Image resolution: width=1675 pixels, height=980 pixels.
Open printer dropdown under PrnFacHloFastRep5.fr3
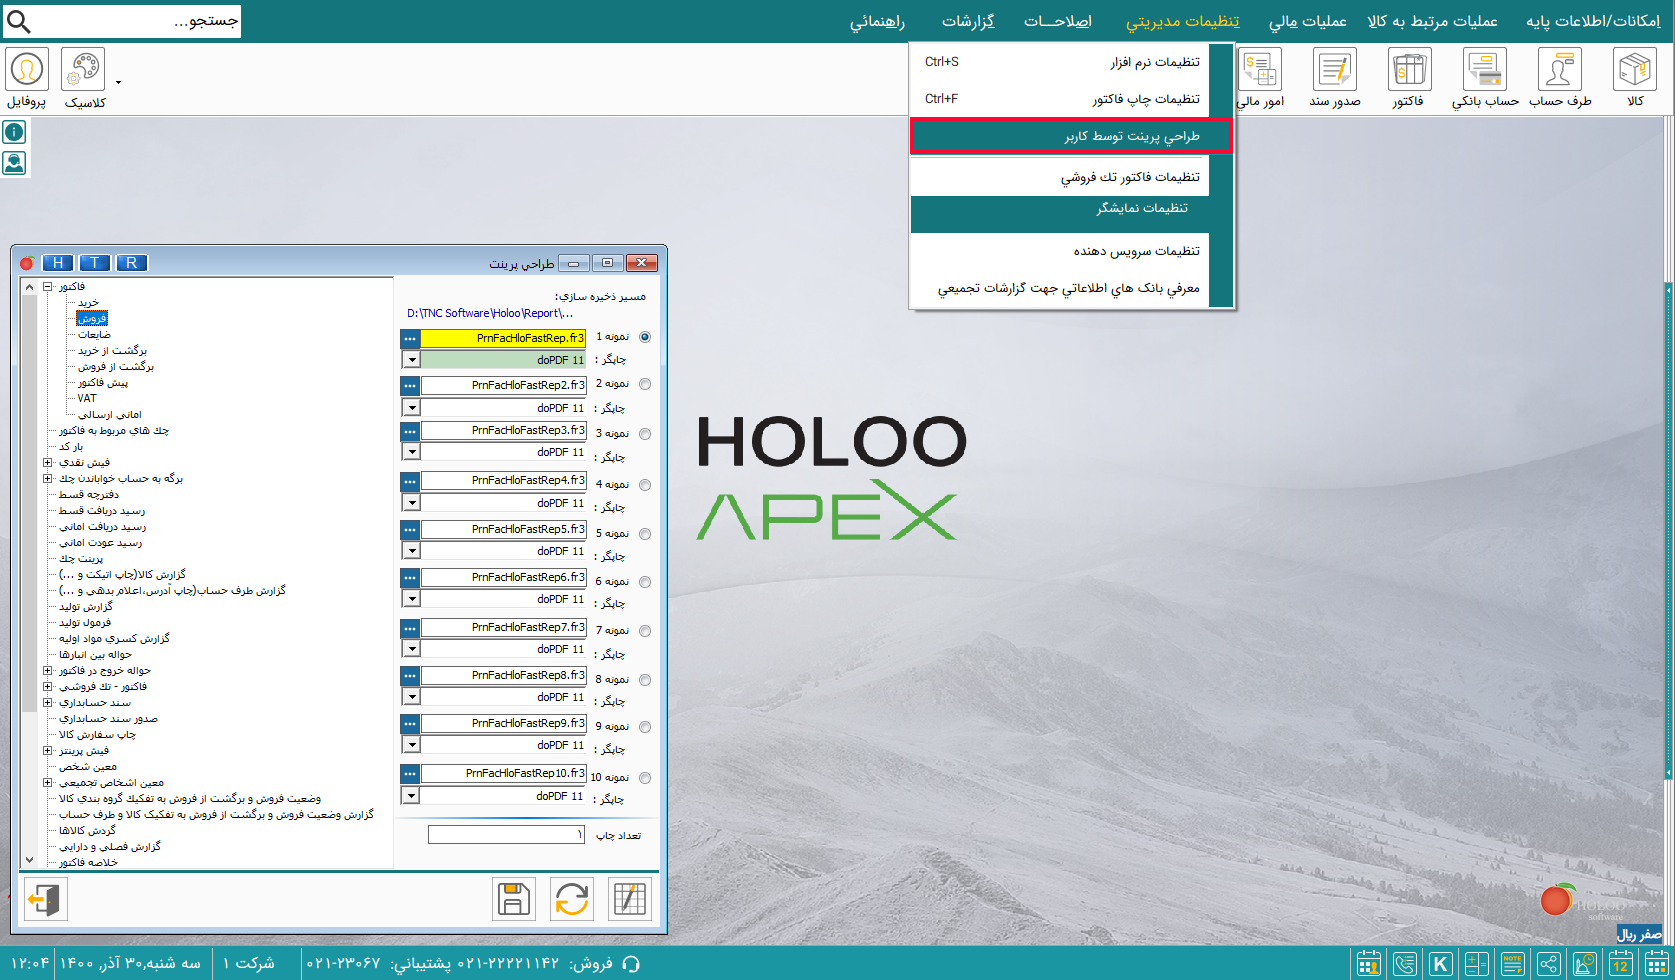(x=410, y=551)
